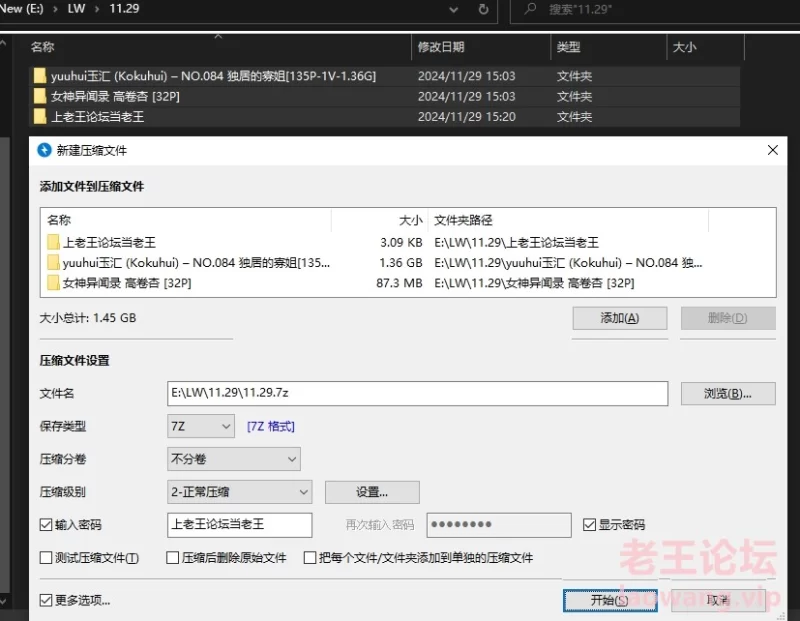
Task: Click 11.29 in breadcrumb path
Action: tap(124, 9)
